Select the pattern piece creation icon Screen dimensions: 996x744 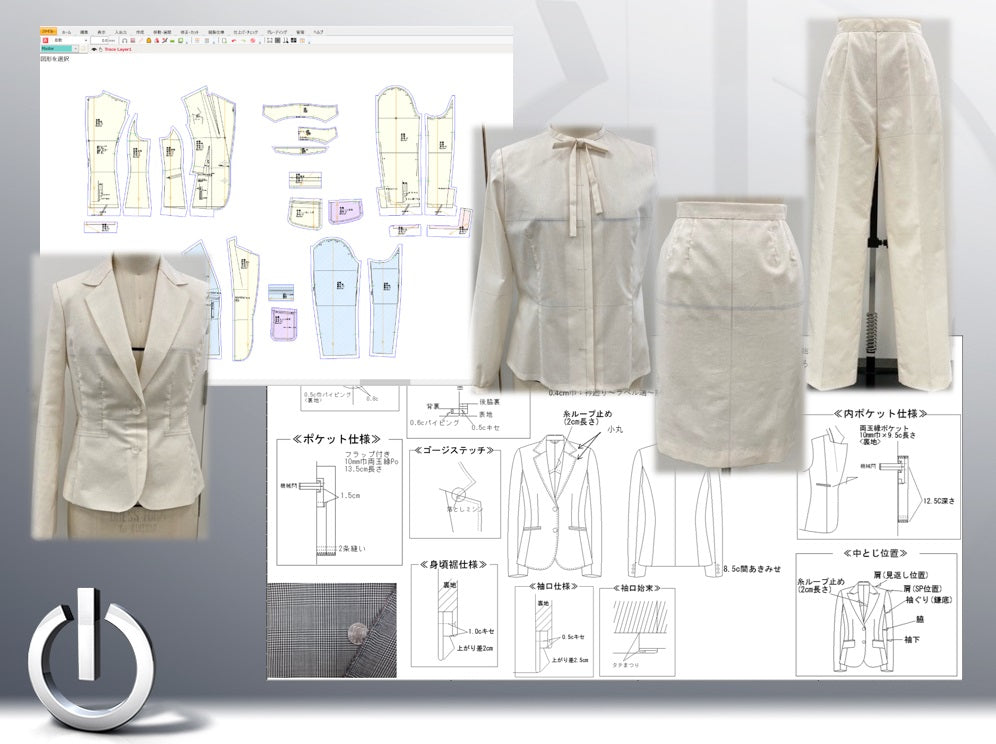click(284, 41)
